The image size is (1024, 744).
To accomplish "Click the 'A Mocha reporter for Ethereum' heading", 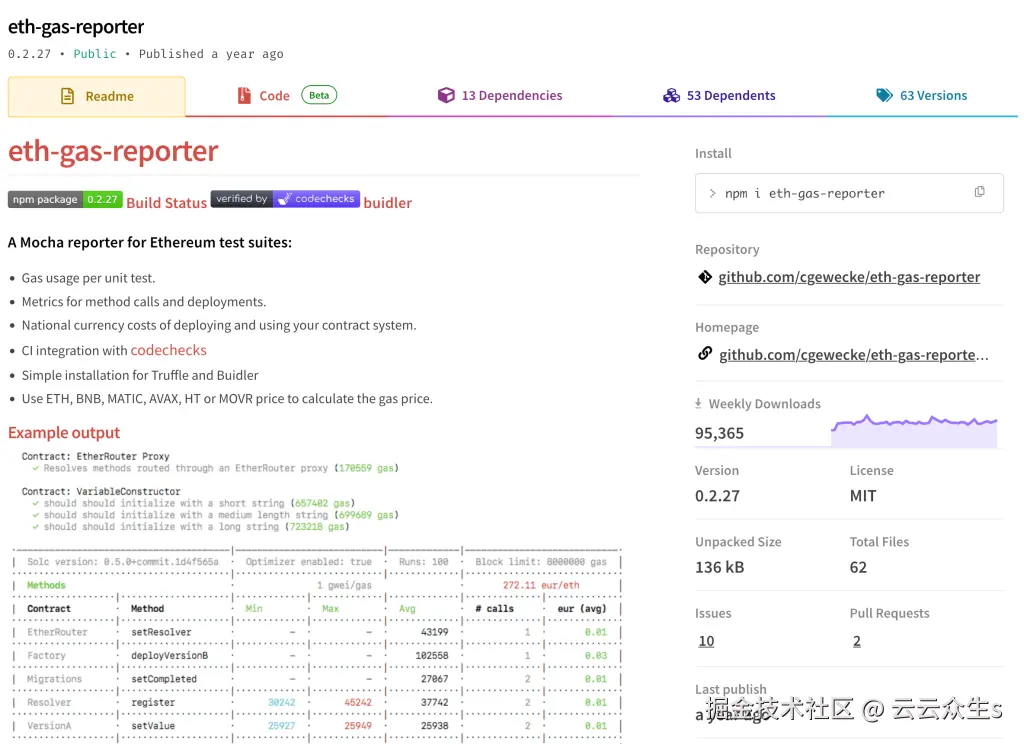I will pos(150,242).
